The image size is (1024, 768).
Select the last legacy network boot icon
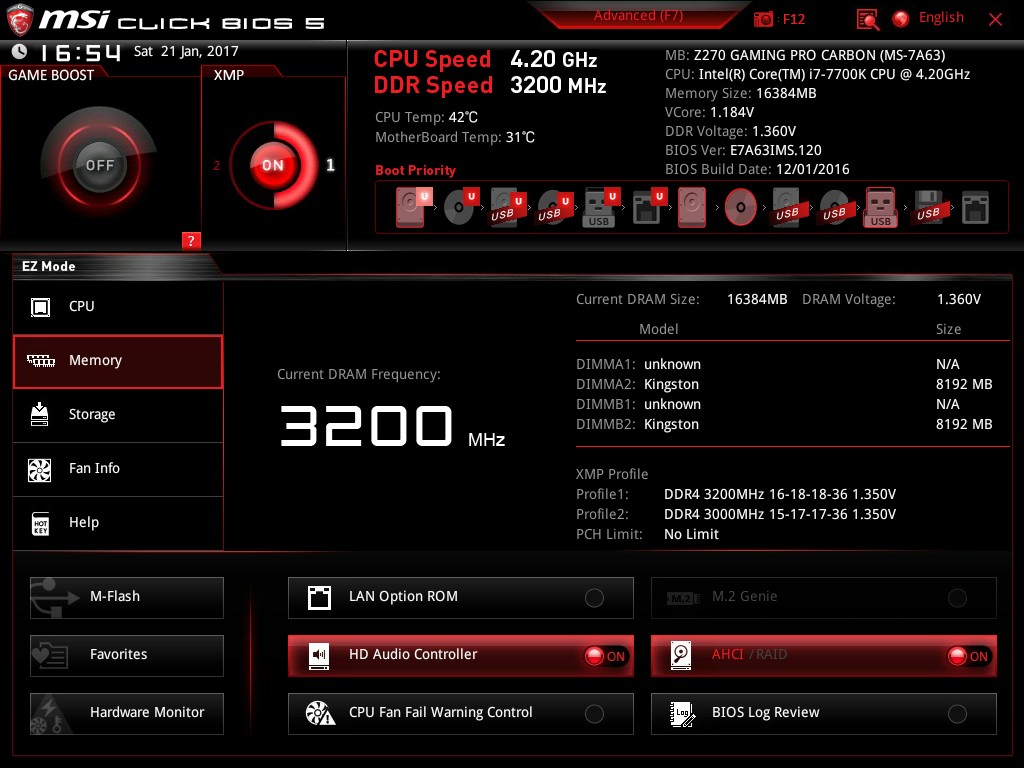[975, 207]
